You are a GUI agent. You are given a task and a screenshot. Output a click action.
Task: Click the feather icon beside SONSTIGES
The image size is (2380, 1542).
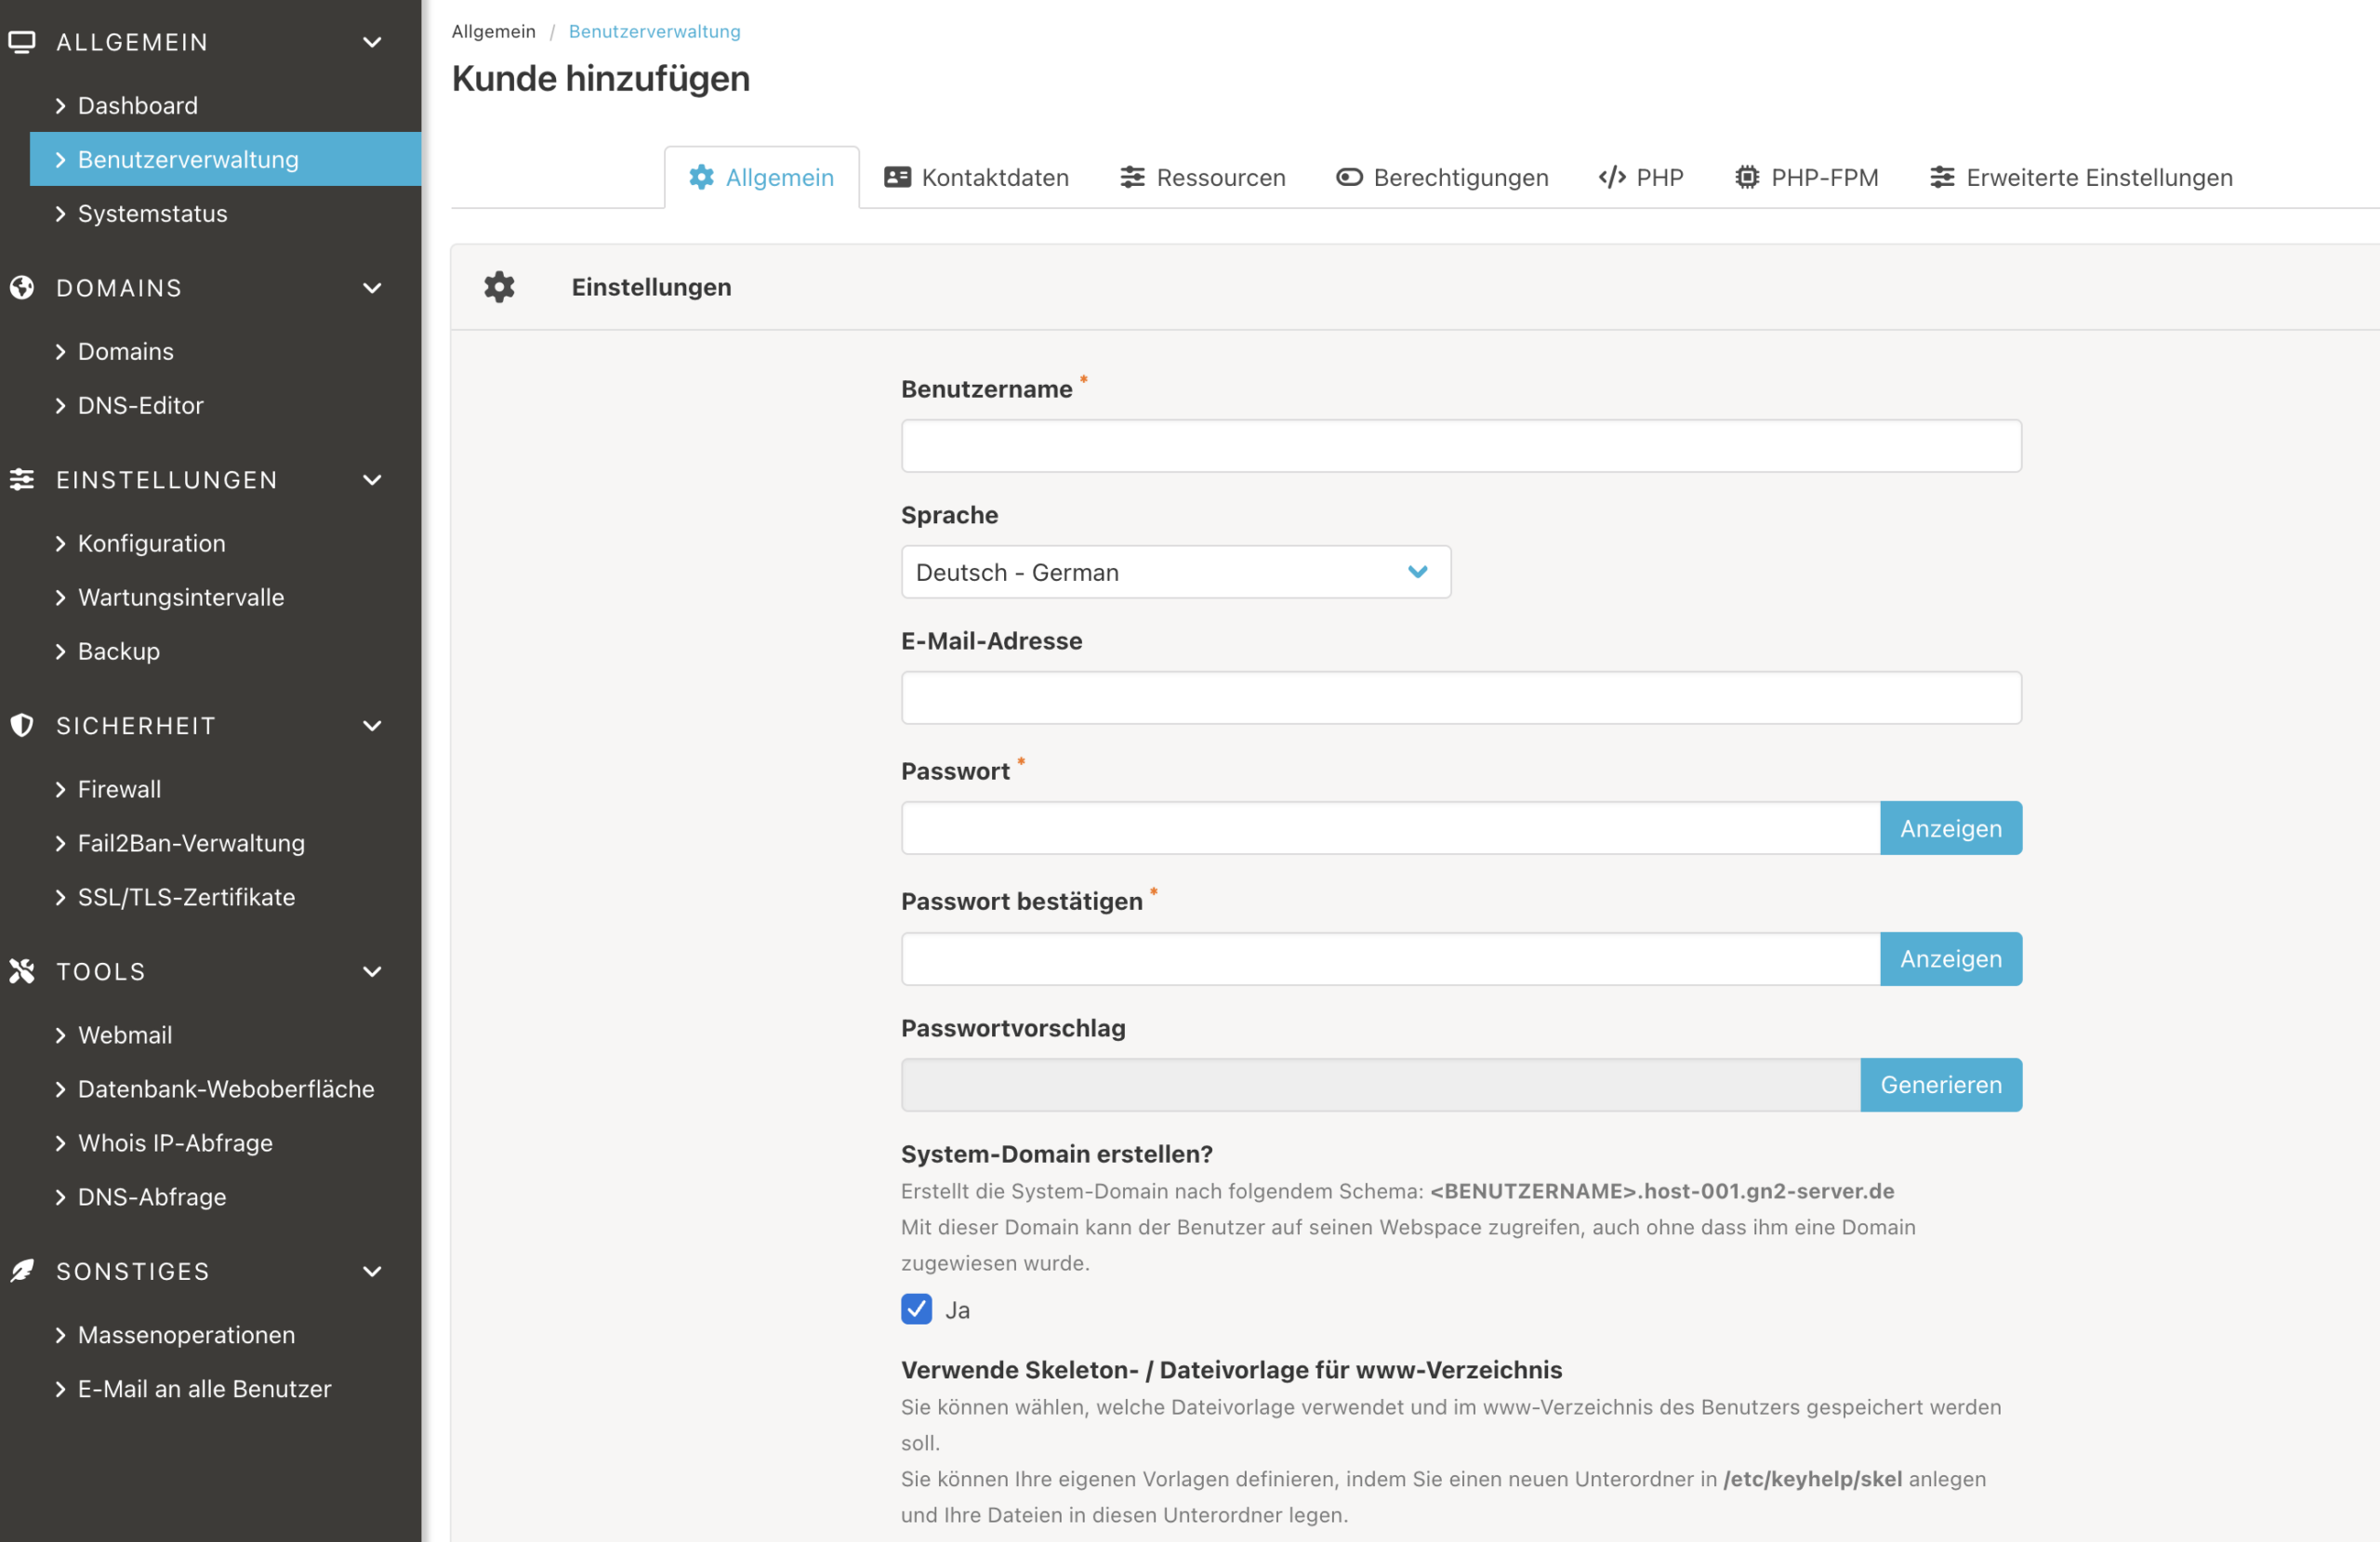tap(22, 1271)
